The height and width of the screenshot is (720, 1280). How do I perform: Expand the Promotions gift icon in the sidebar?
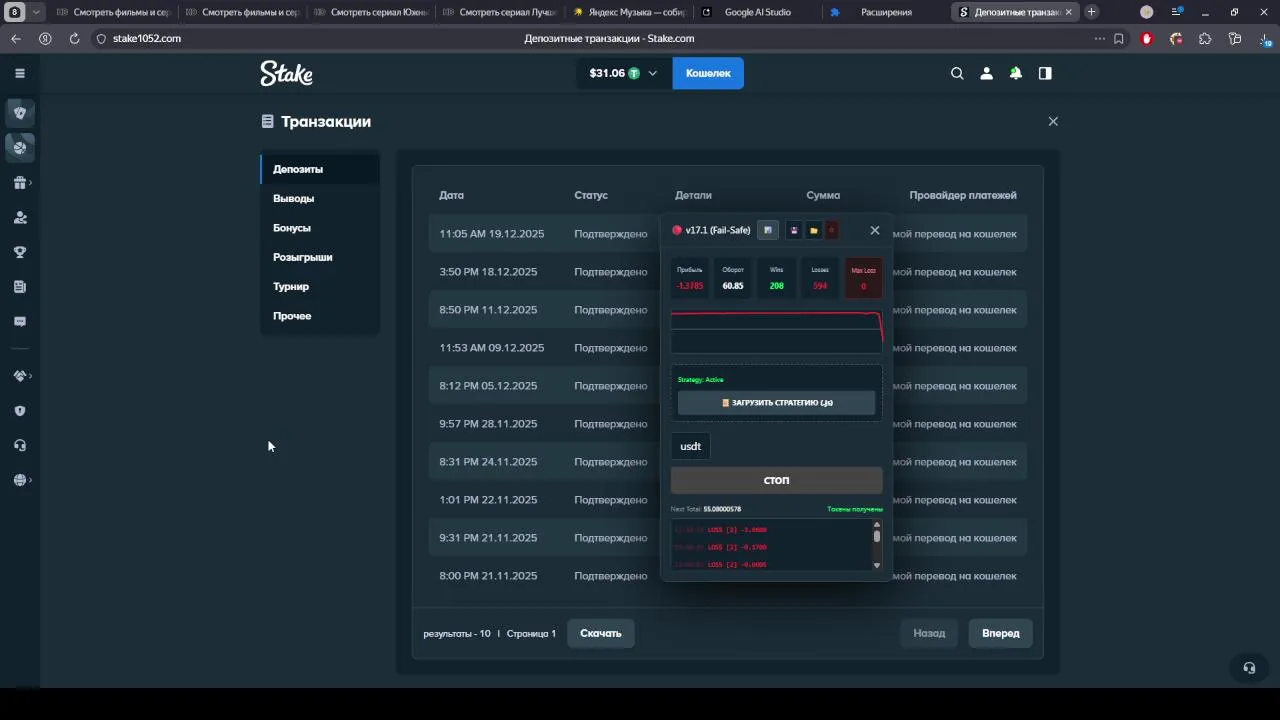coord(20,183)
